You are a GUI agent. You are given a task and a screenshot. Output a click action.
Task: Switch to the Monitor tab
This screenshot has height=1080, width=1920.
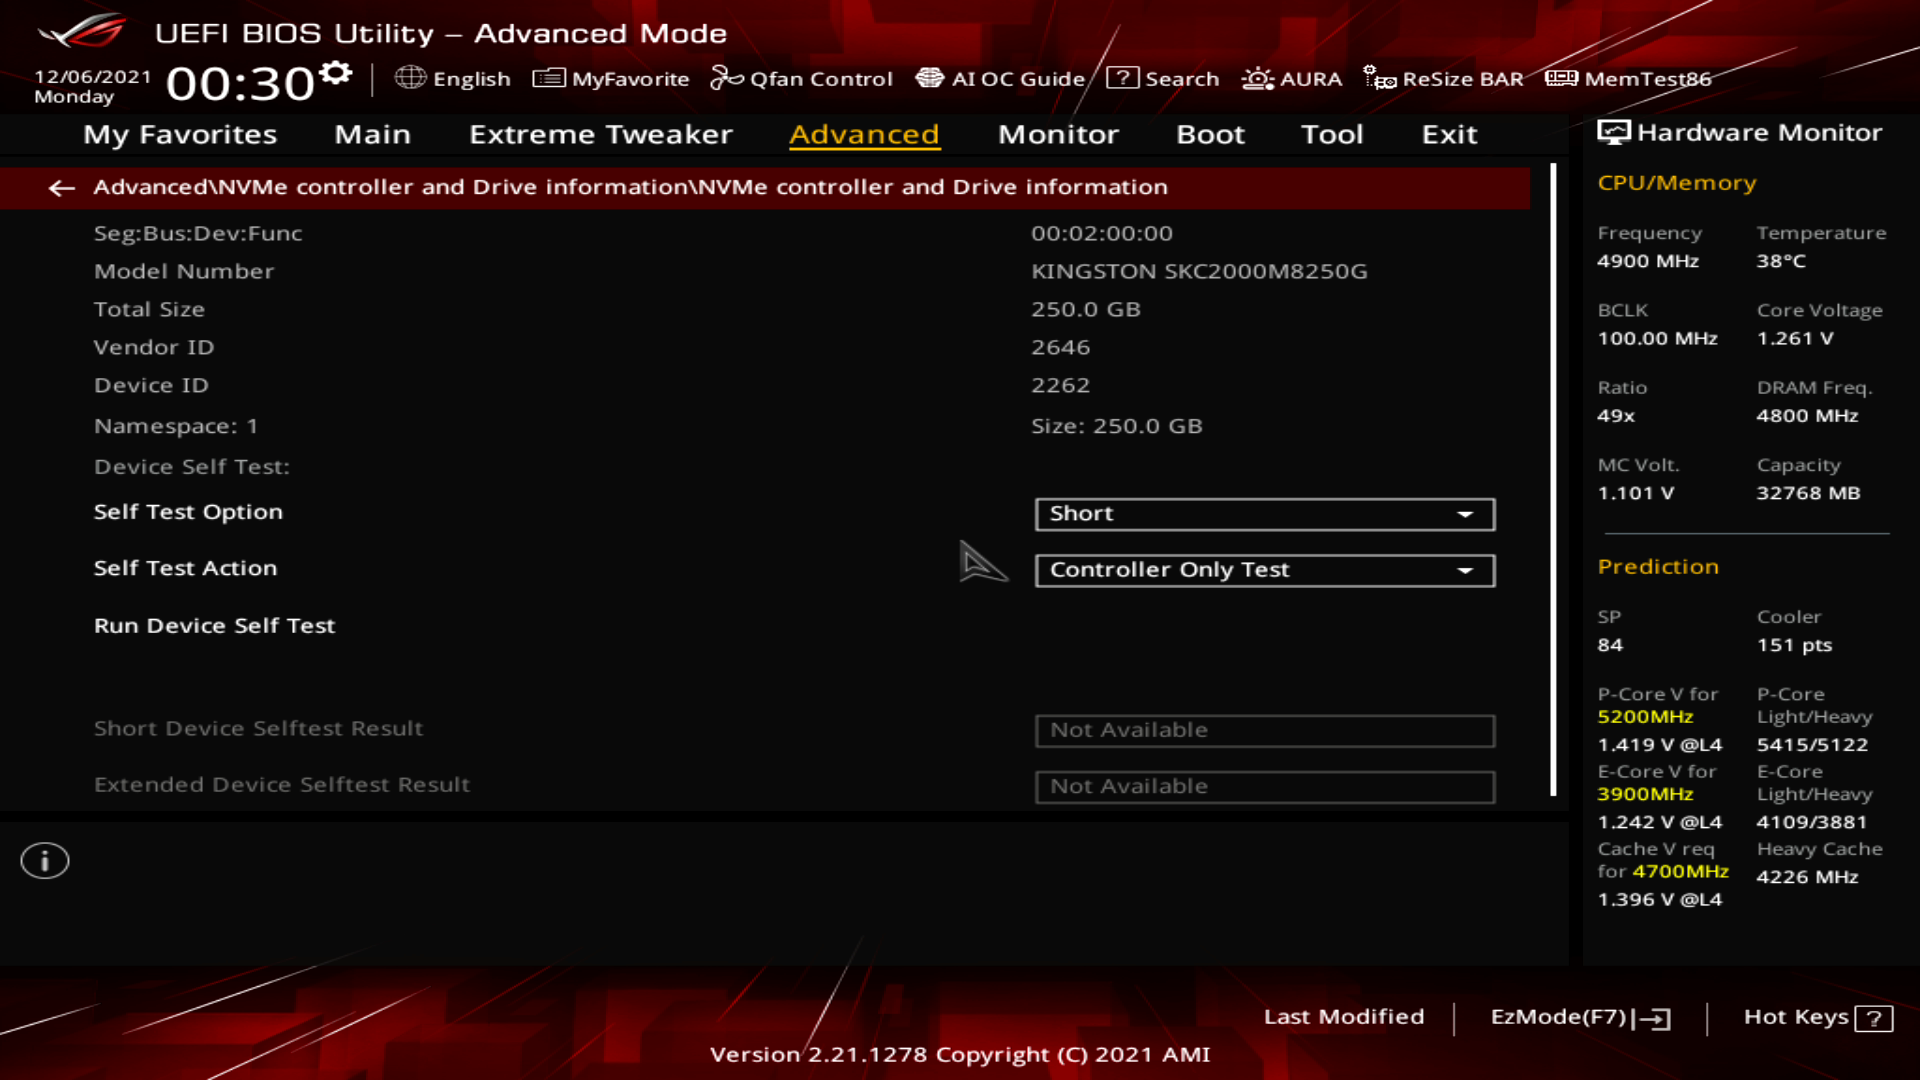(1058, 134)
